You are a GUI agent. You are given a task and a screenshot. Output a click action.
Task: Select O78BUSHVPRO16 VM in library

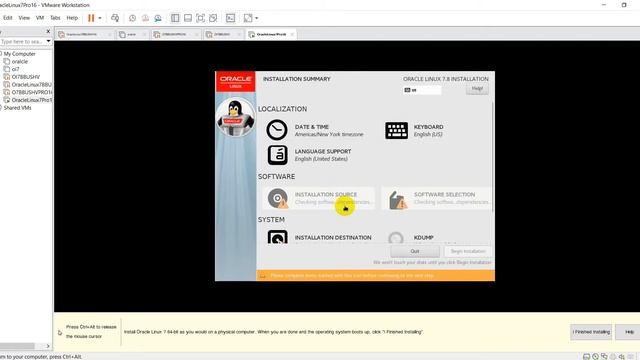pyautogui.click(x=31, y=92)
